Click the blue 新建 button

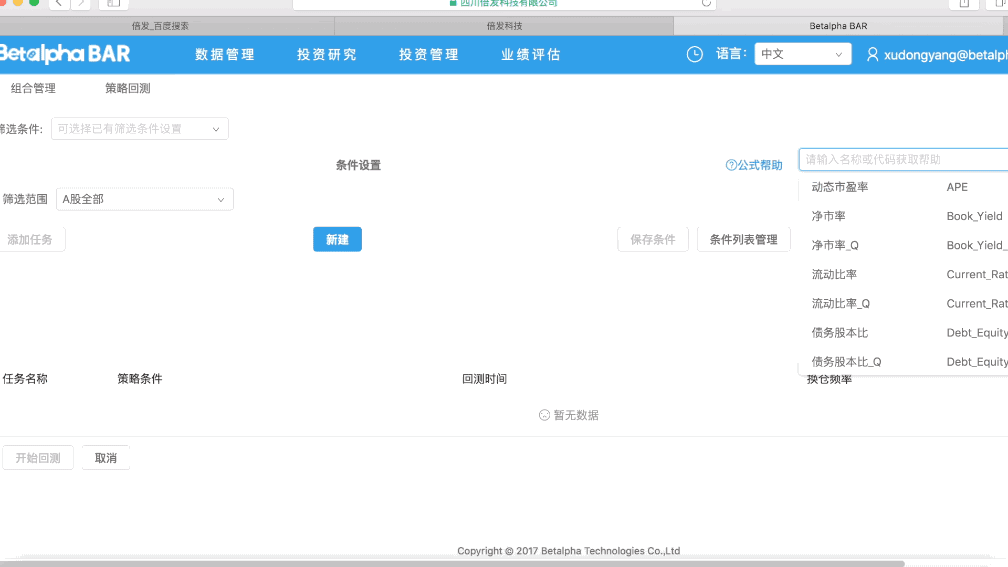point(338,239)
